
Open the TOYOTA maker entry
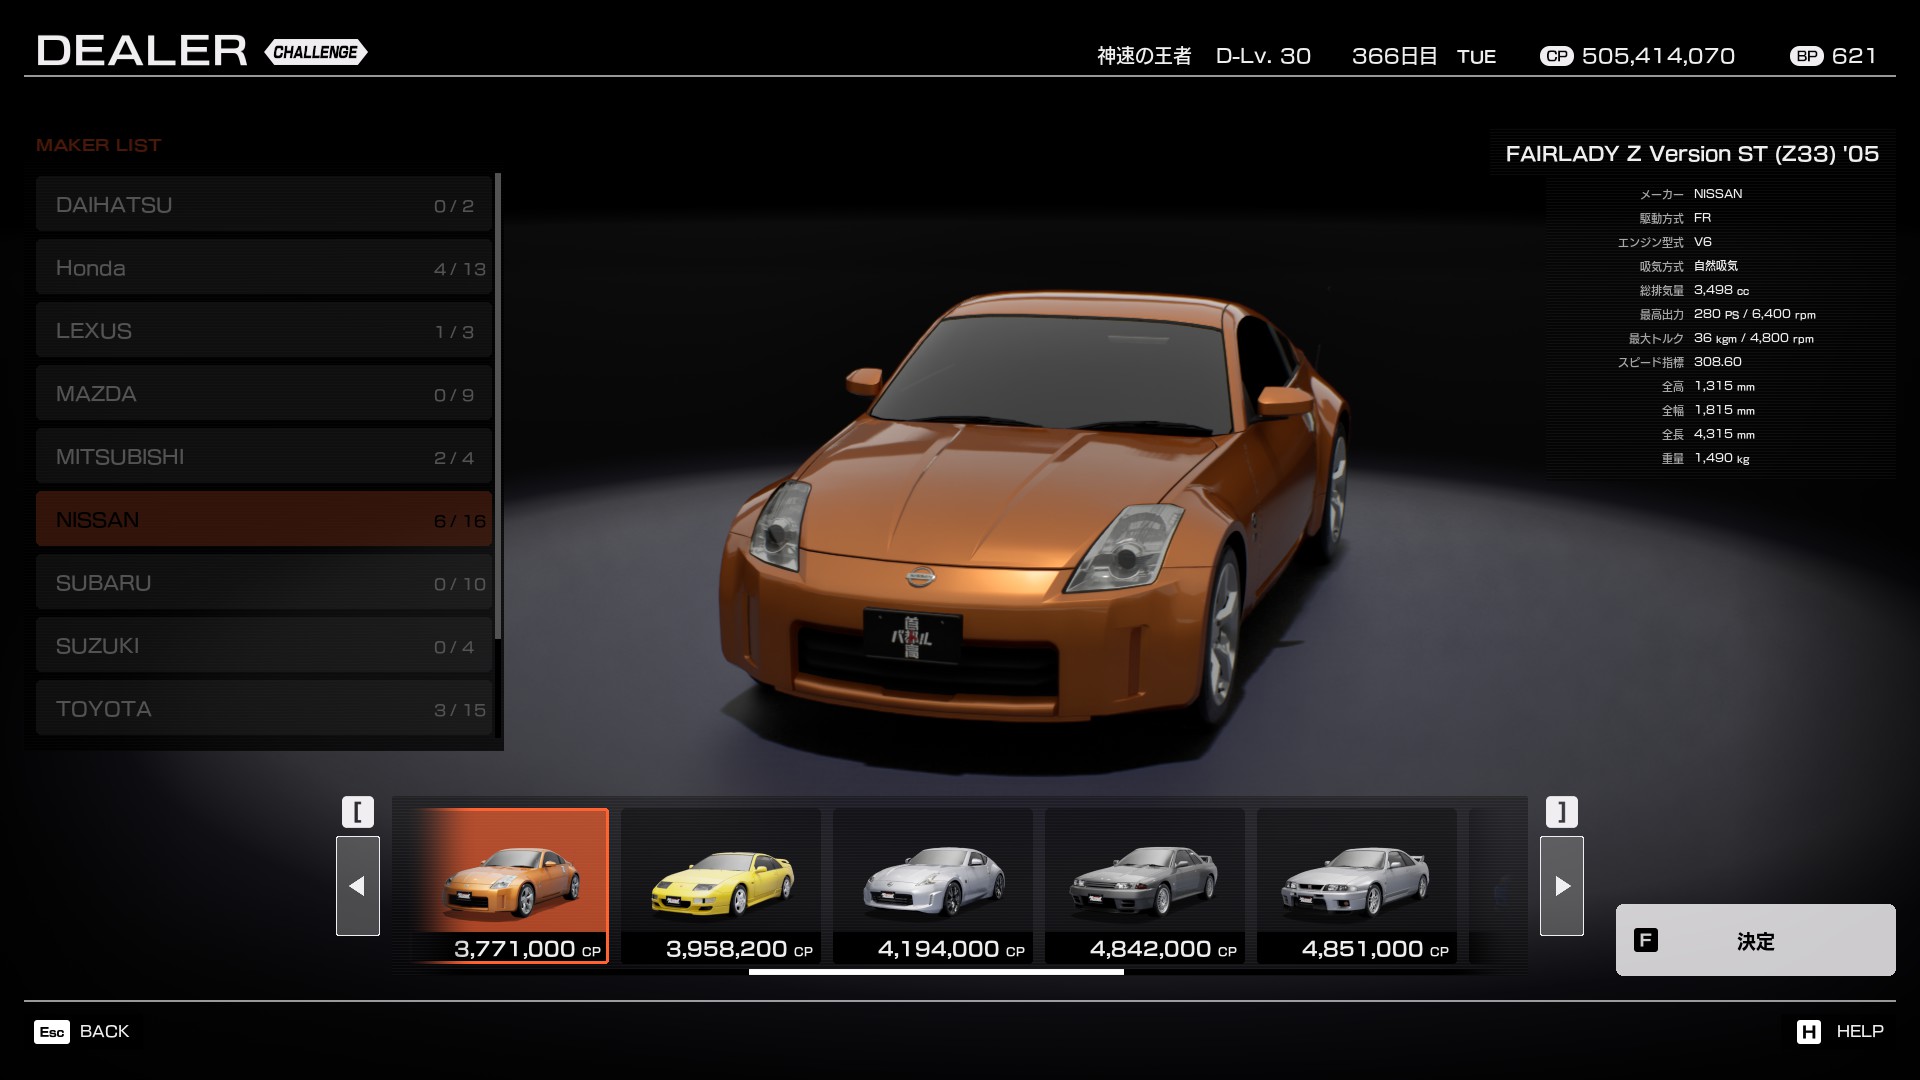coord(264,708)
